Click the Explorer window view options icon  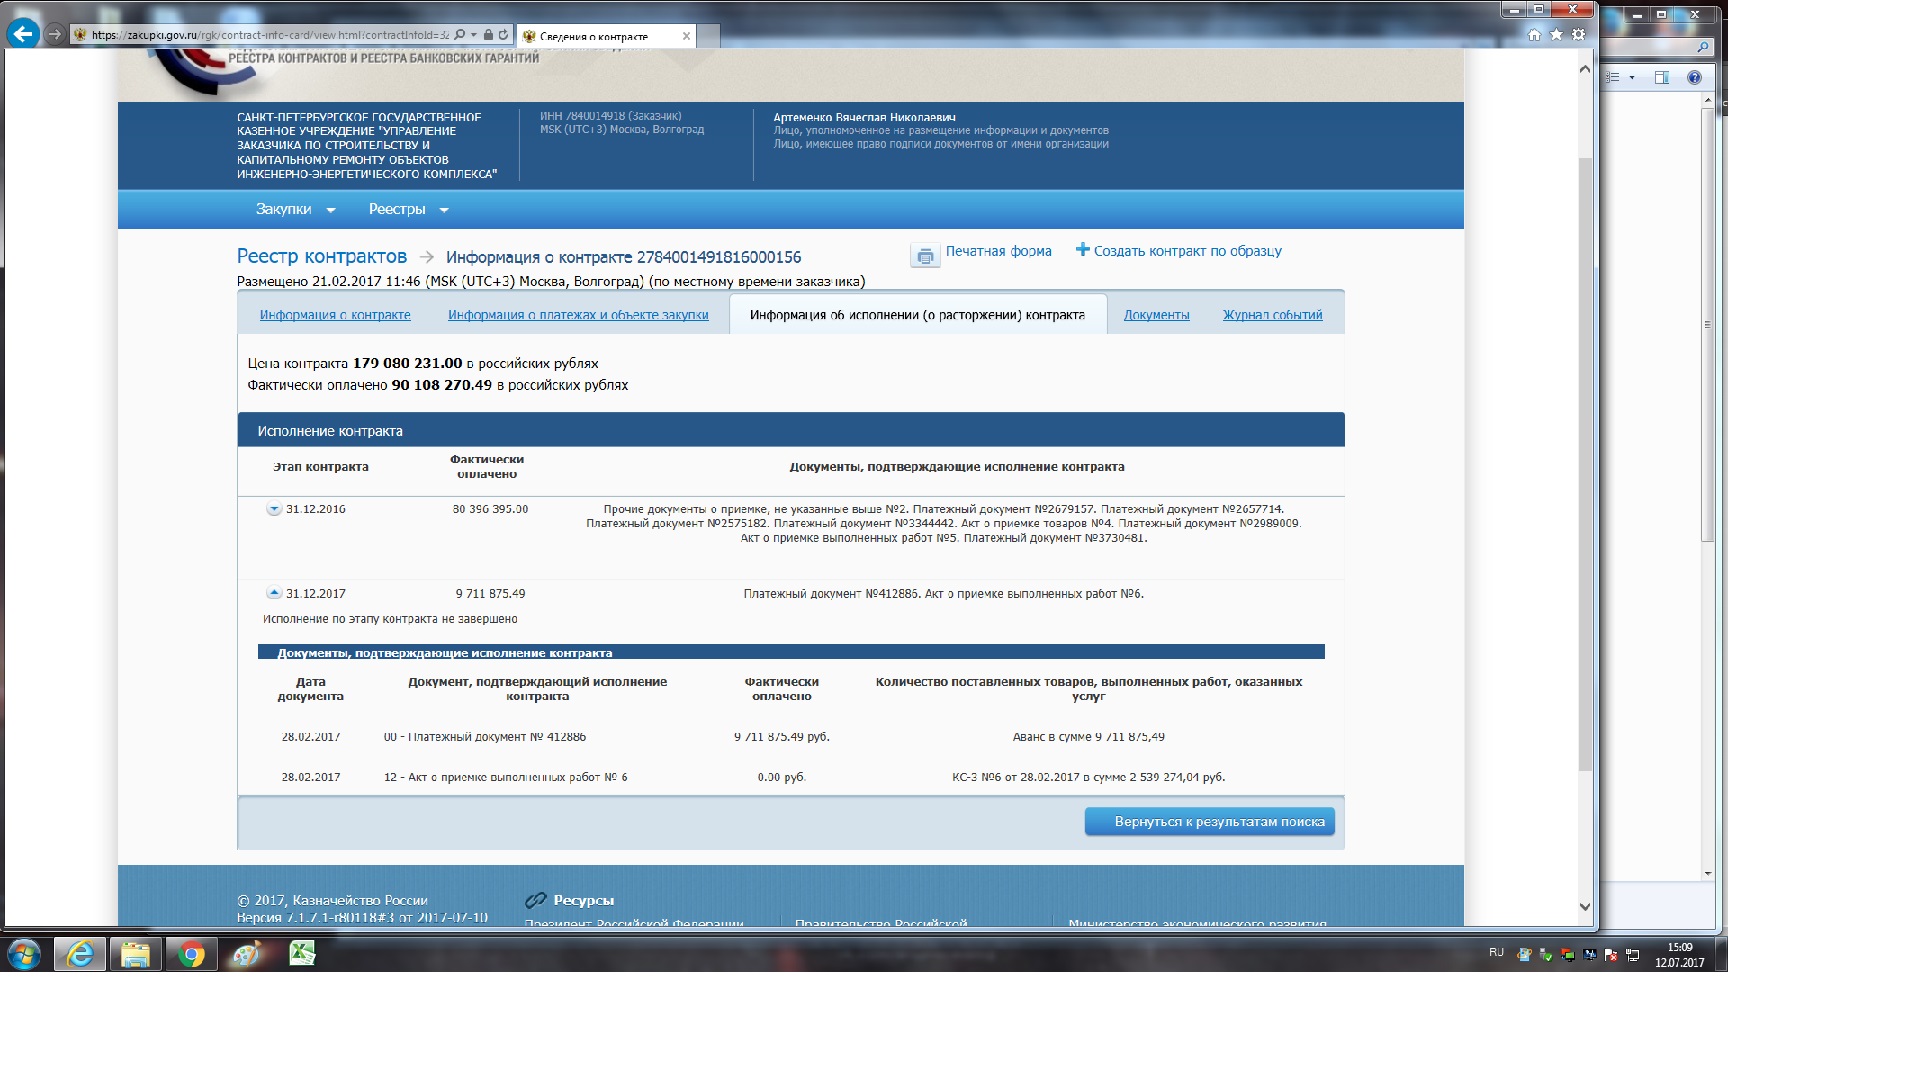pos(1612,77)
